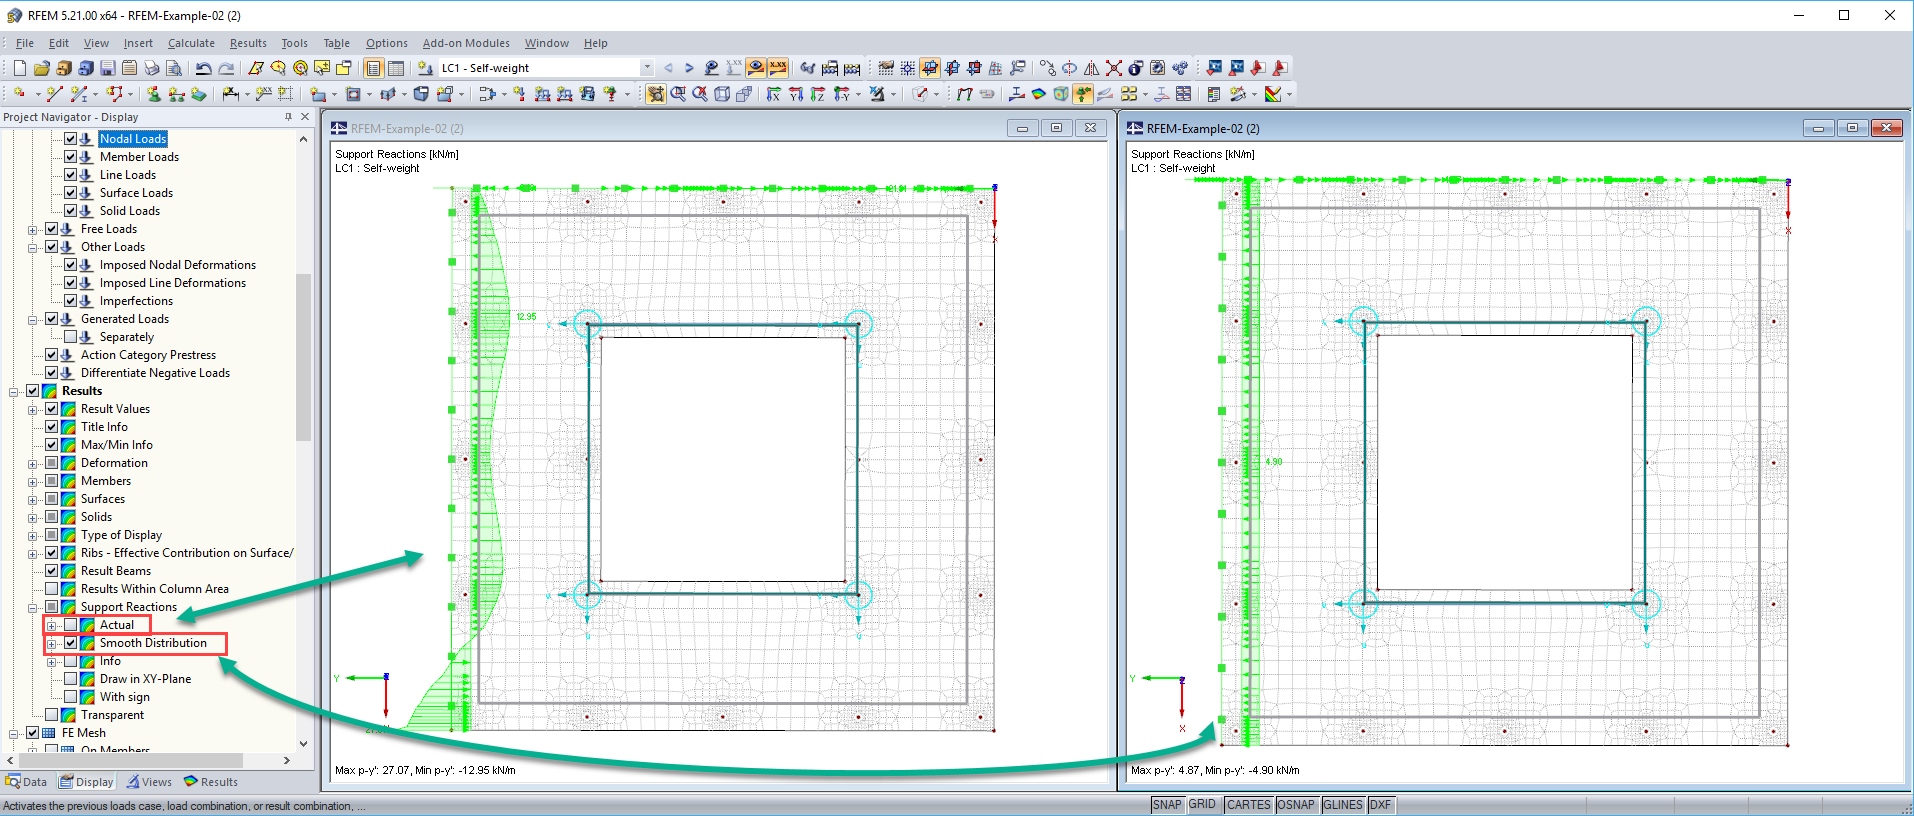
Task: Save the model with the floppy icon
Action: point(107,68)
